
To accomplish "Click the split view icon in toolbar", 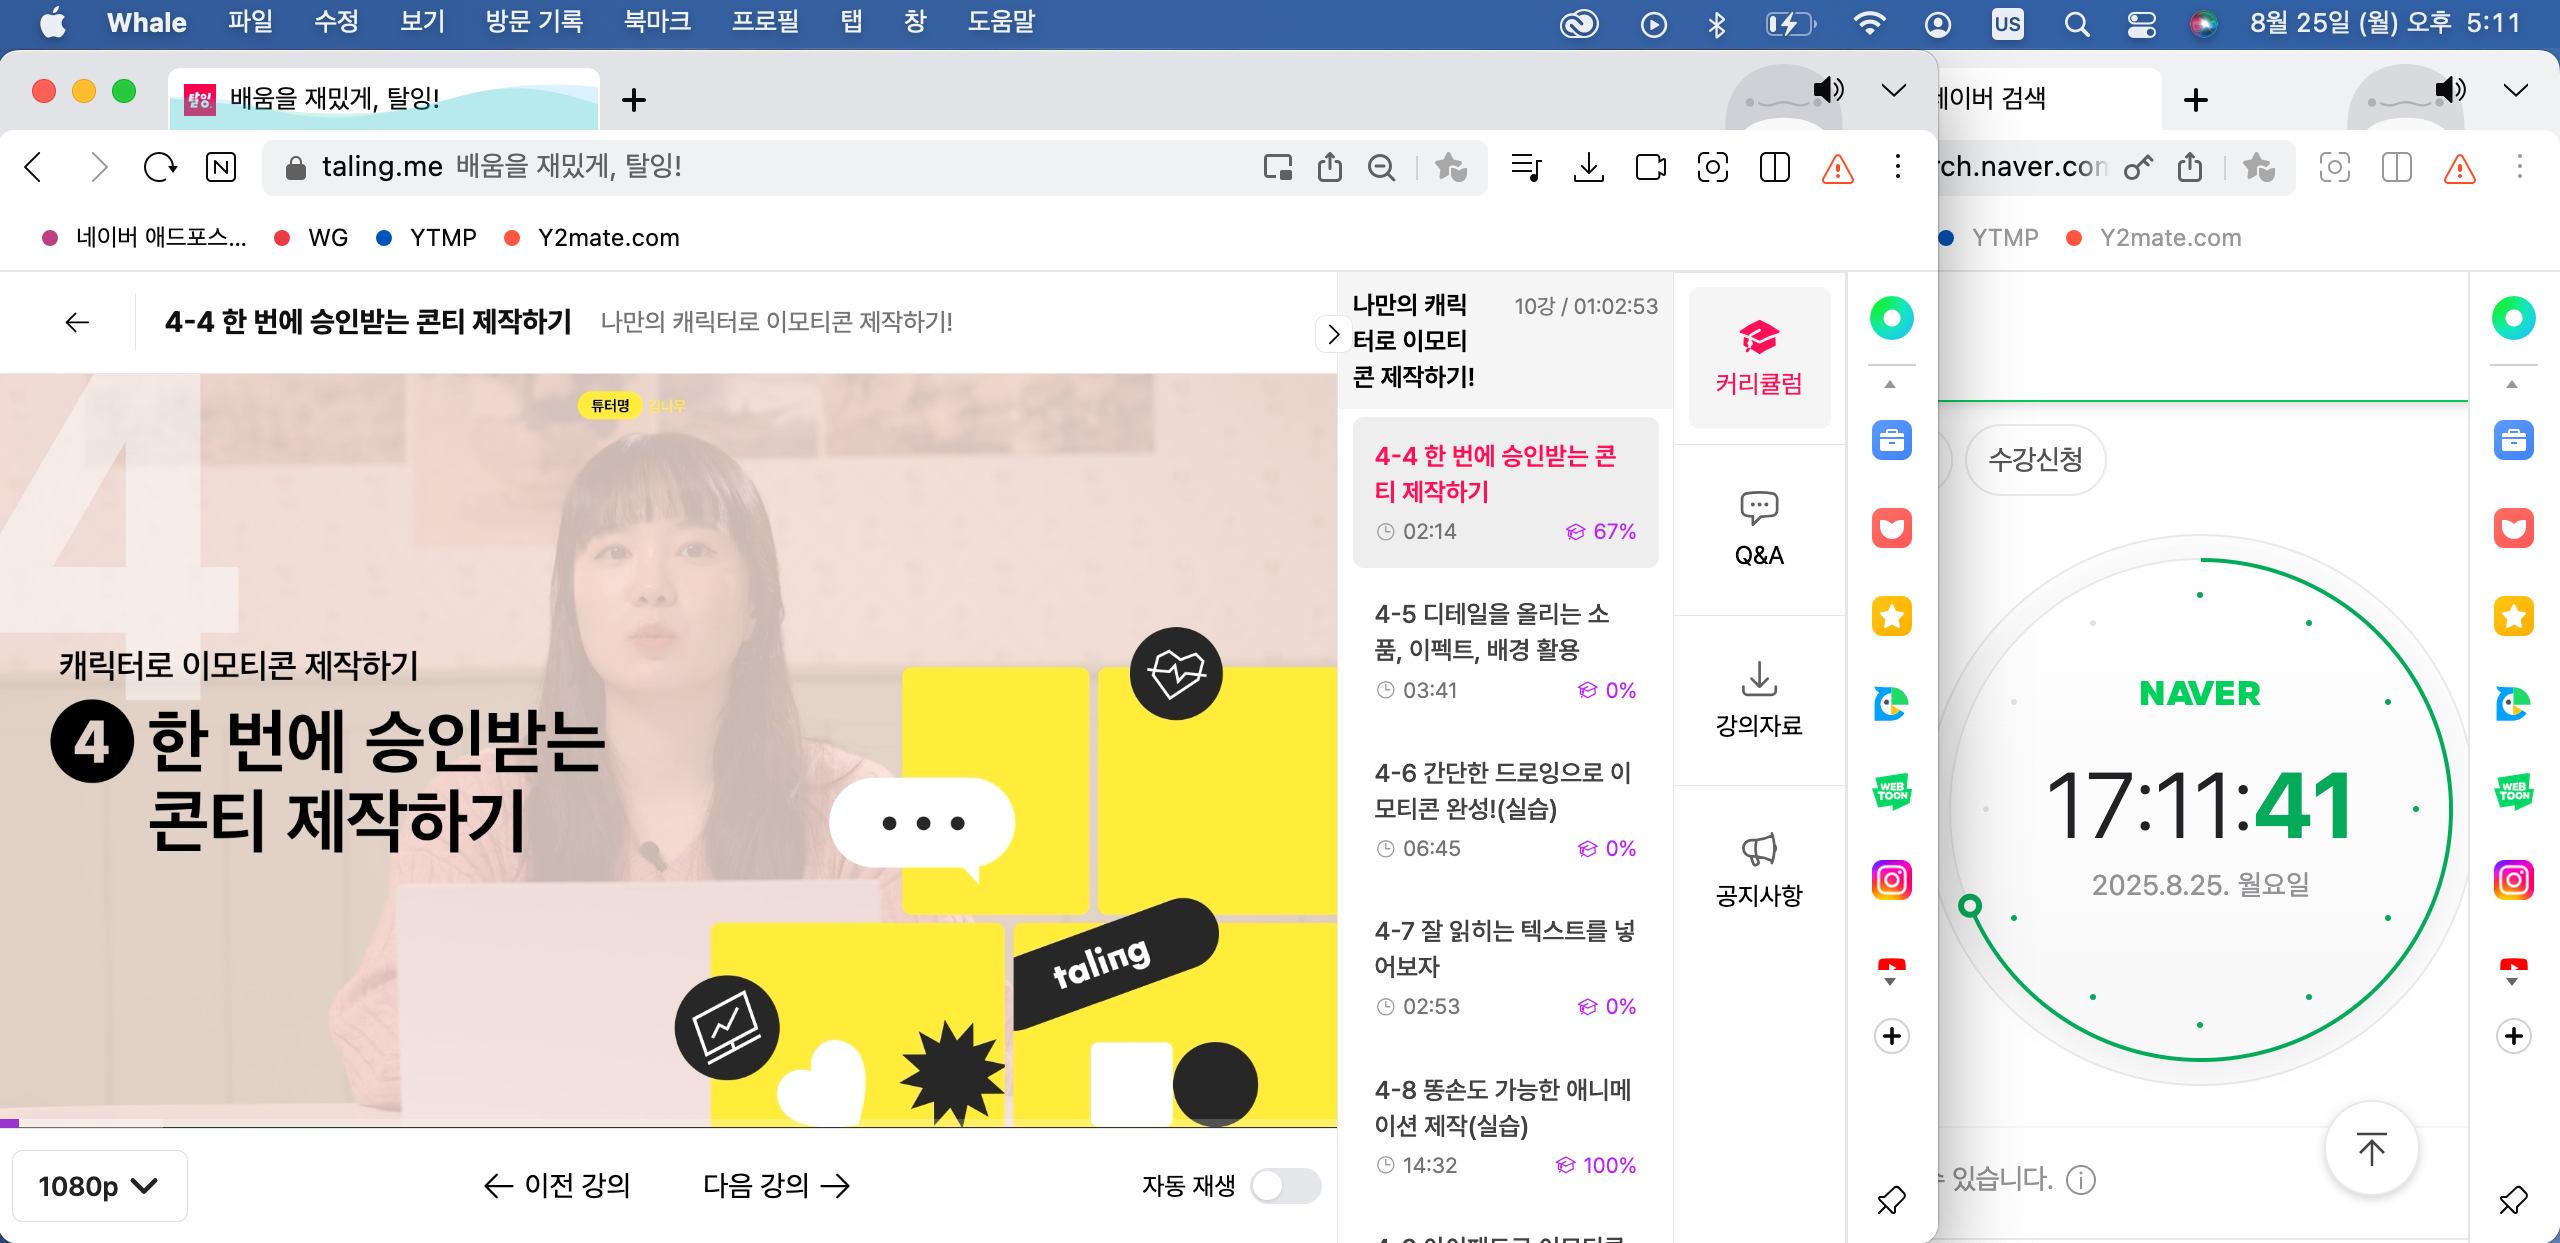I will tap(1774, 167).
